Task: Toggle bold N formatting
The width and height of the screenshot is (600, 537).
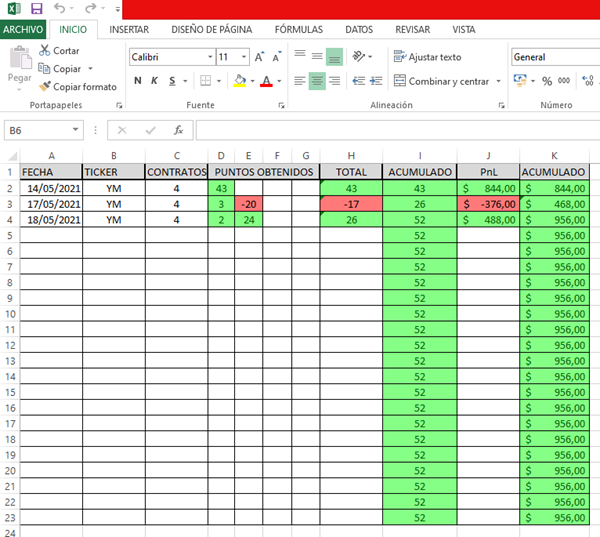Action: [x=138, y=81]
